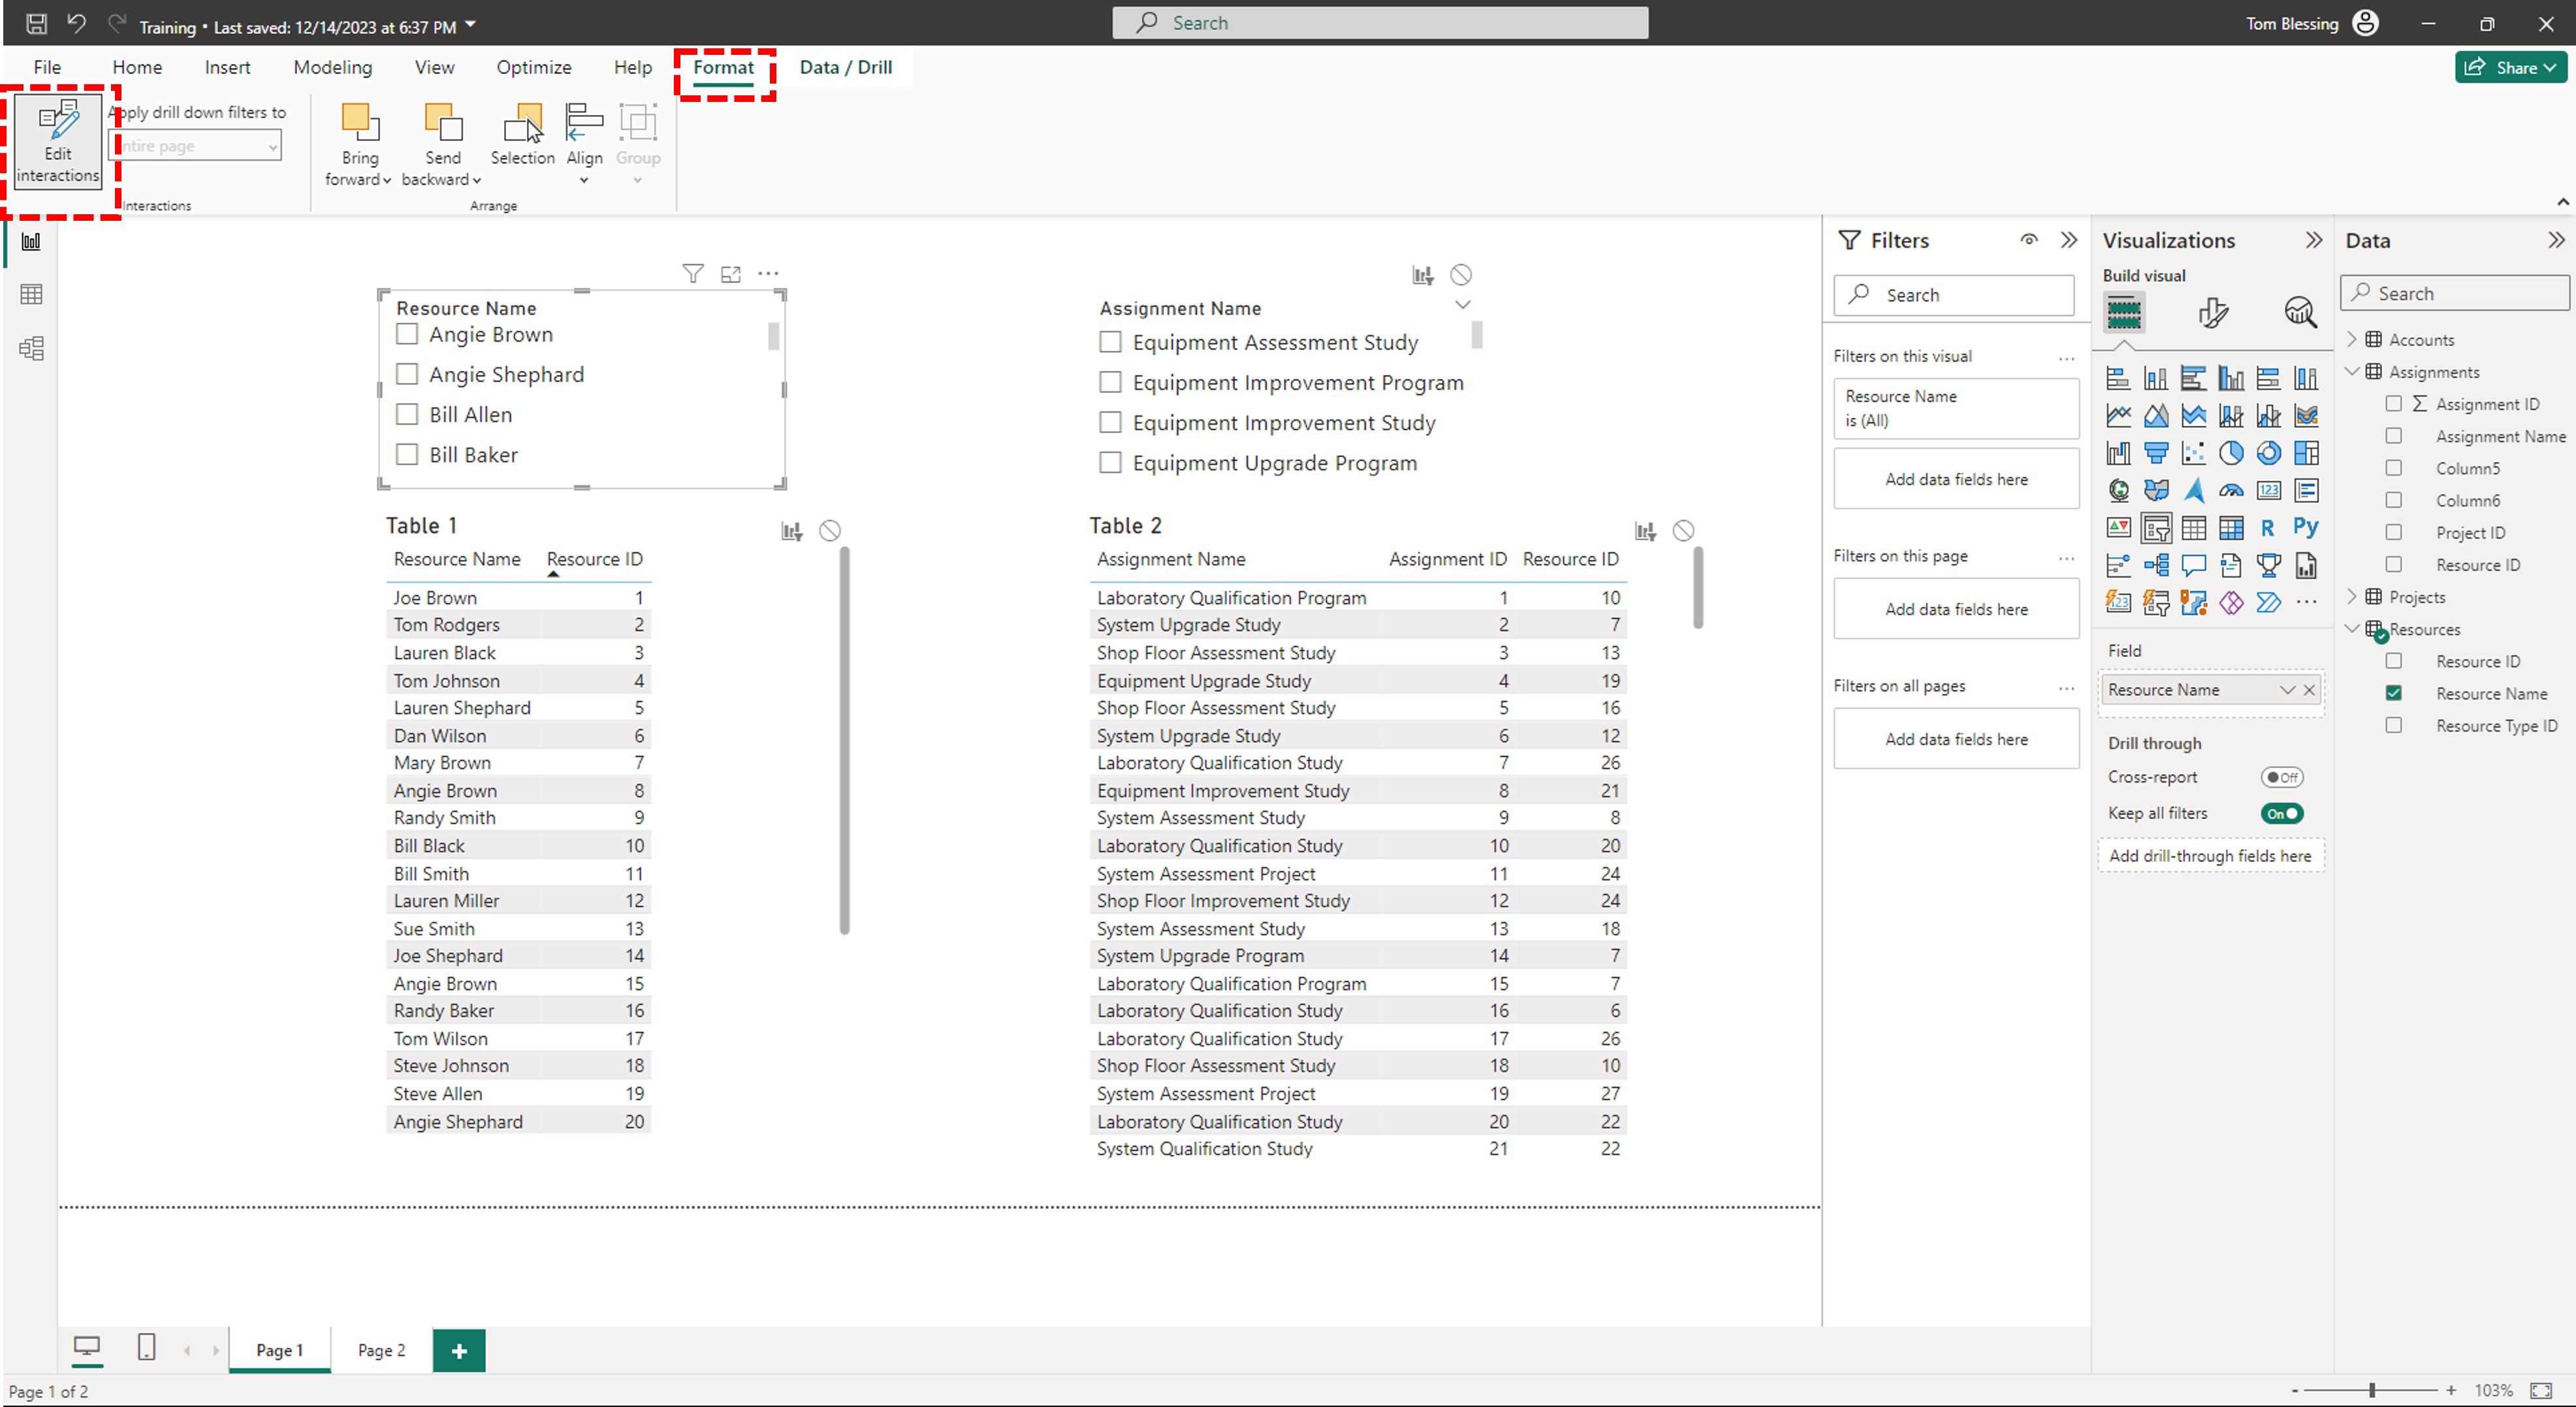Image resolution: width=2576 pixels, height=1407 pixels.
Task: Collapse the Filters pane with its chevrons
Action: (2068, 240)
